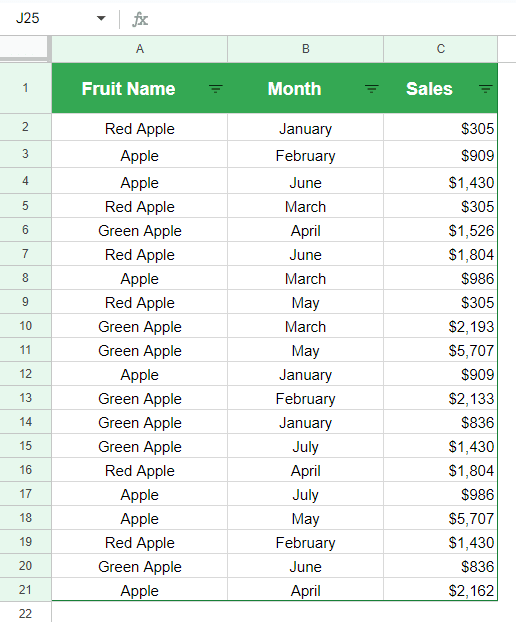Click the Green Apple cell in row 6
Viewport: 516px width, 622px height.
140,230
